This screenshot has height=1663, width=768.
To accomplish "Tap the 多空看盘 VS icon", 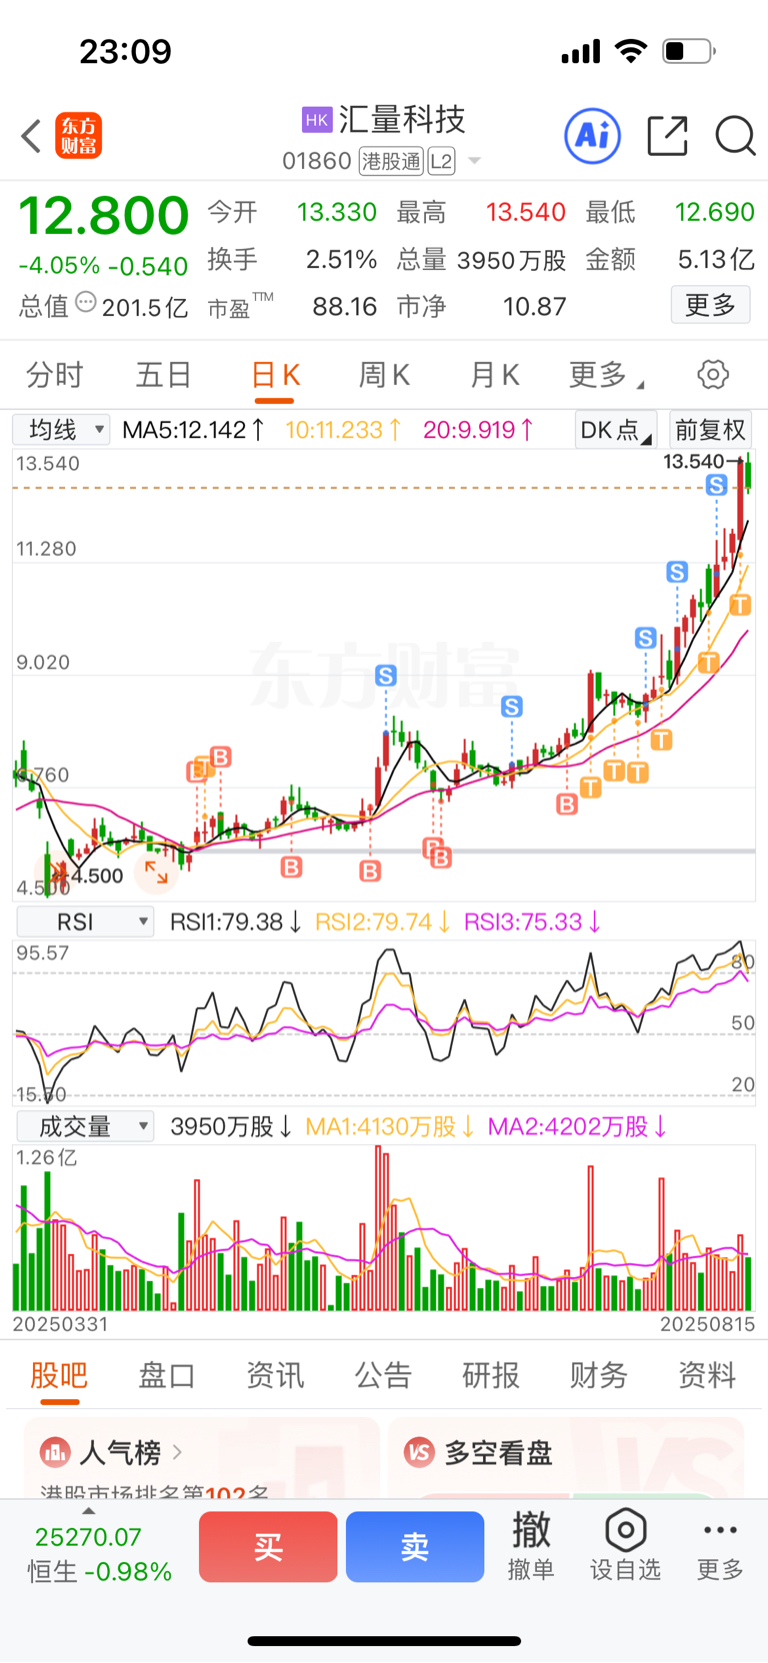I will pos(419,1452).
